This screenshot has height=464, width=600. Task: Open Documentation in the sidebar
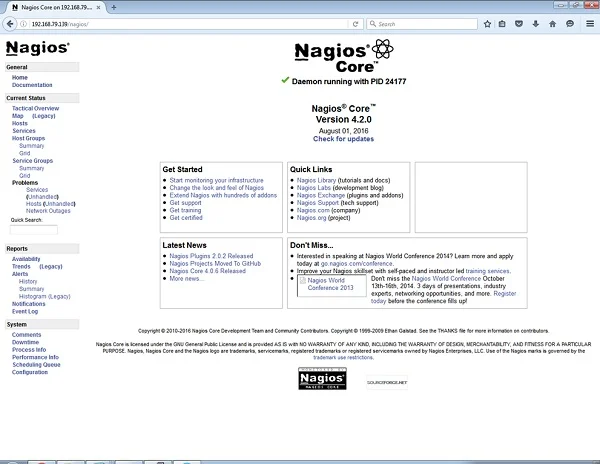[x=32, y=85]
